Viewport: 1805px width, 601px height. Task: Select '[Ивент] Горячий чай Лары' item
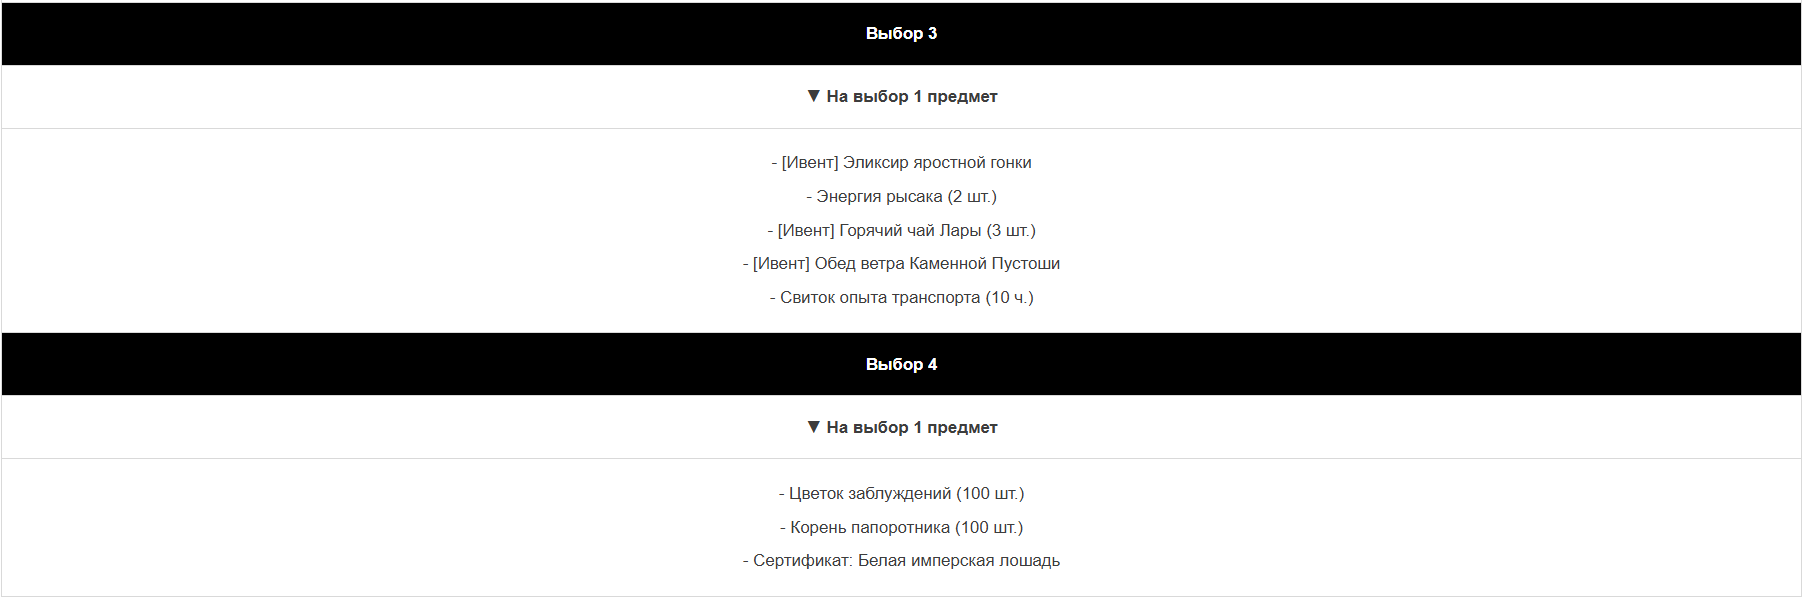[x=901, y=230]
